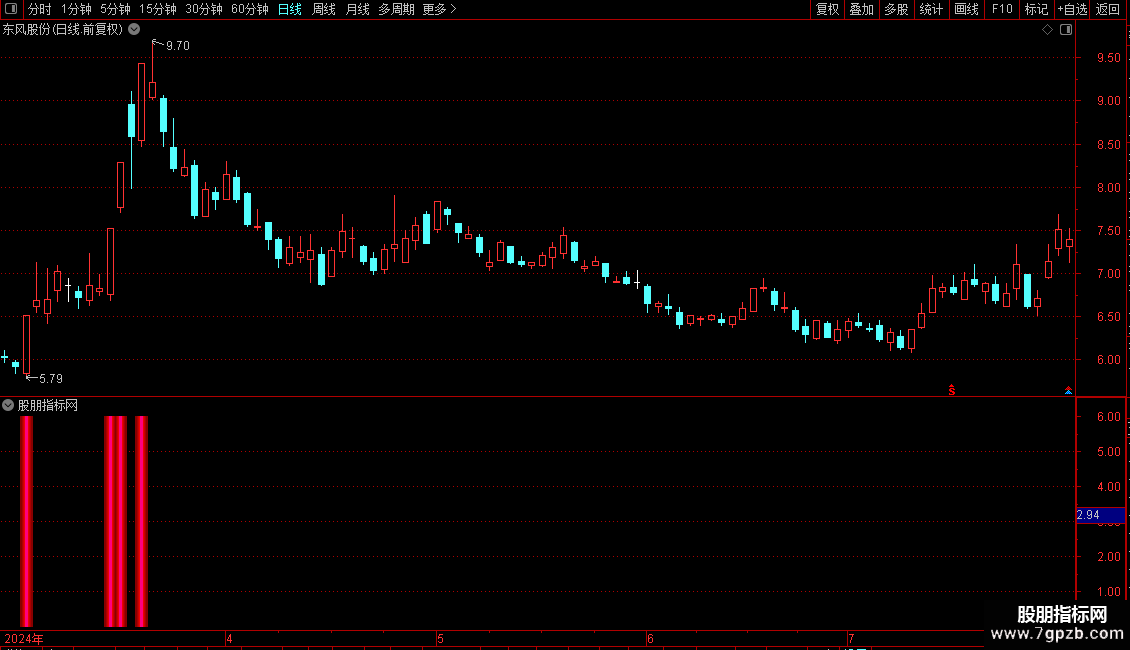The image size is (1130, 650).
Task: Click the diamond icon above the price axis
Action: pos(1048,30)
